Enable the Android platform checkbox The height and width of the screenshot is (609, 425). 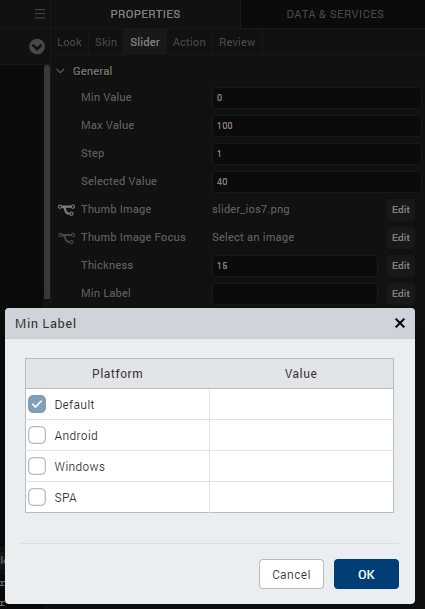tap(37, 435)
